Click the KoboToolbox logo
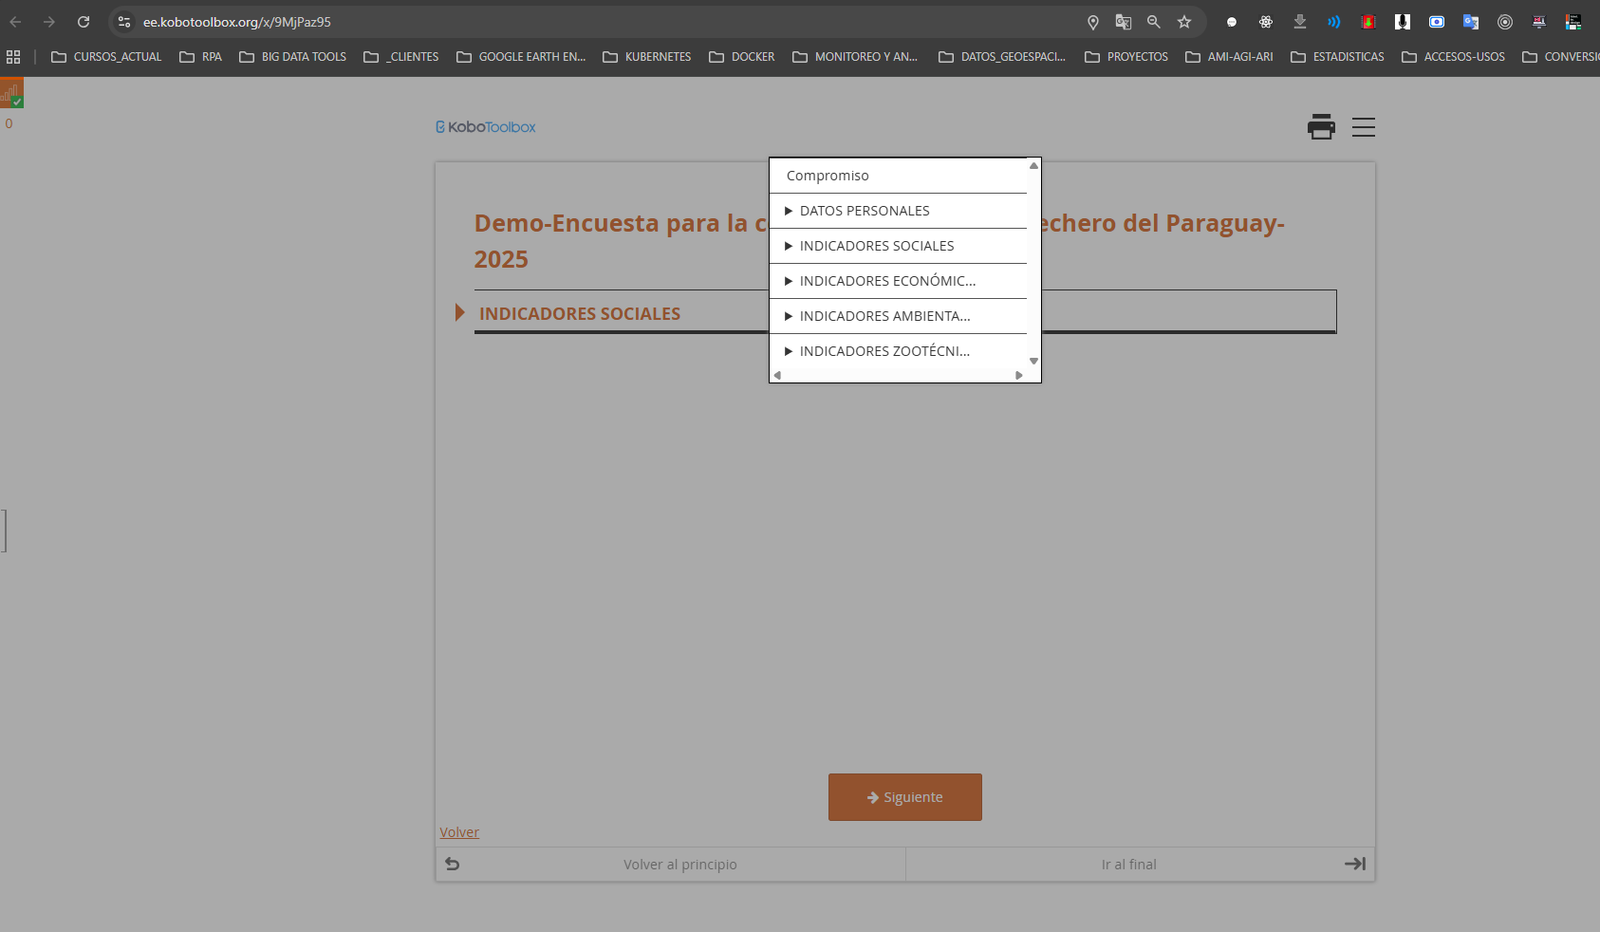The height and width of the screenshot is (932, 1600). pos(486,127)
